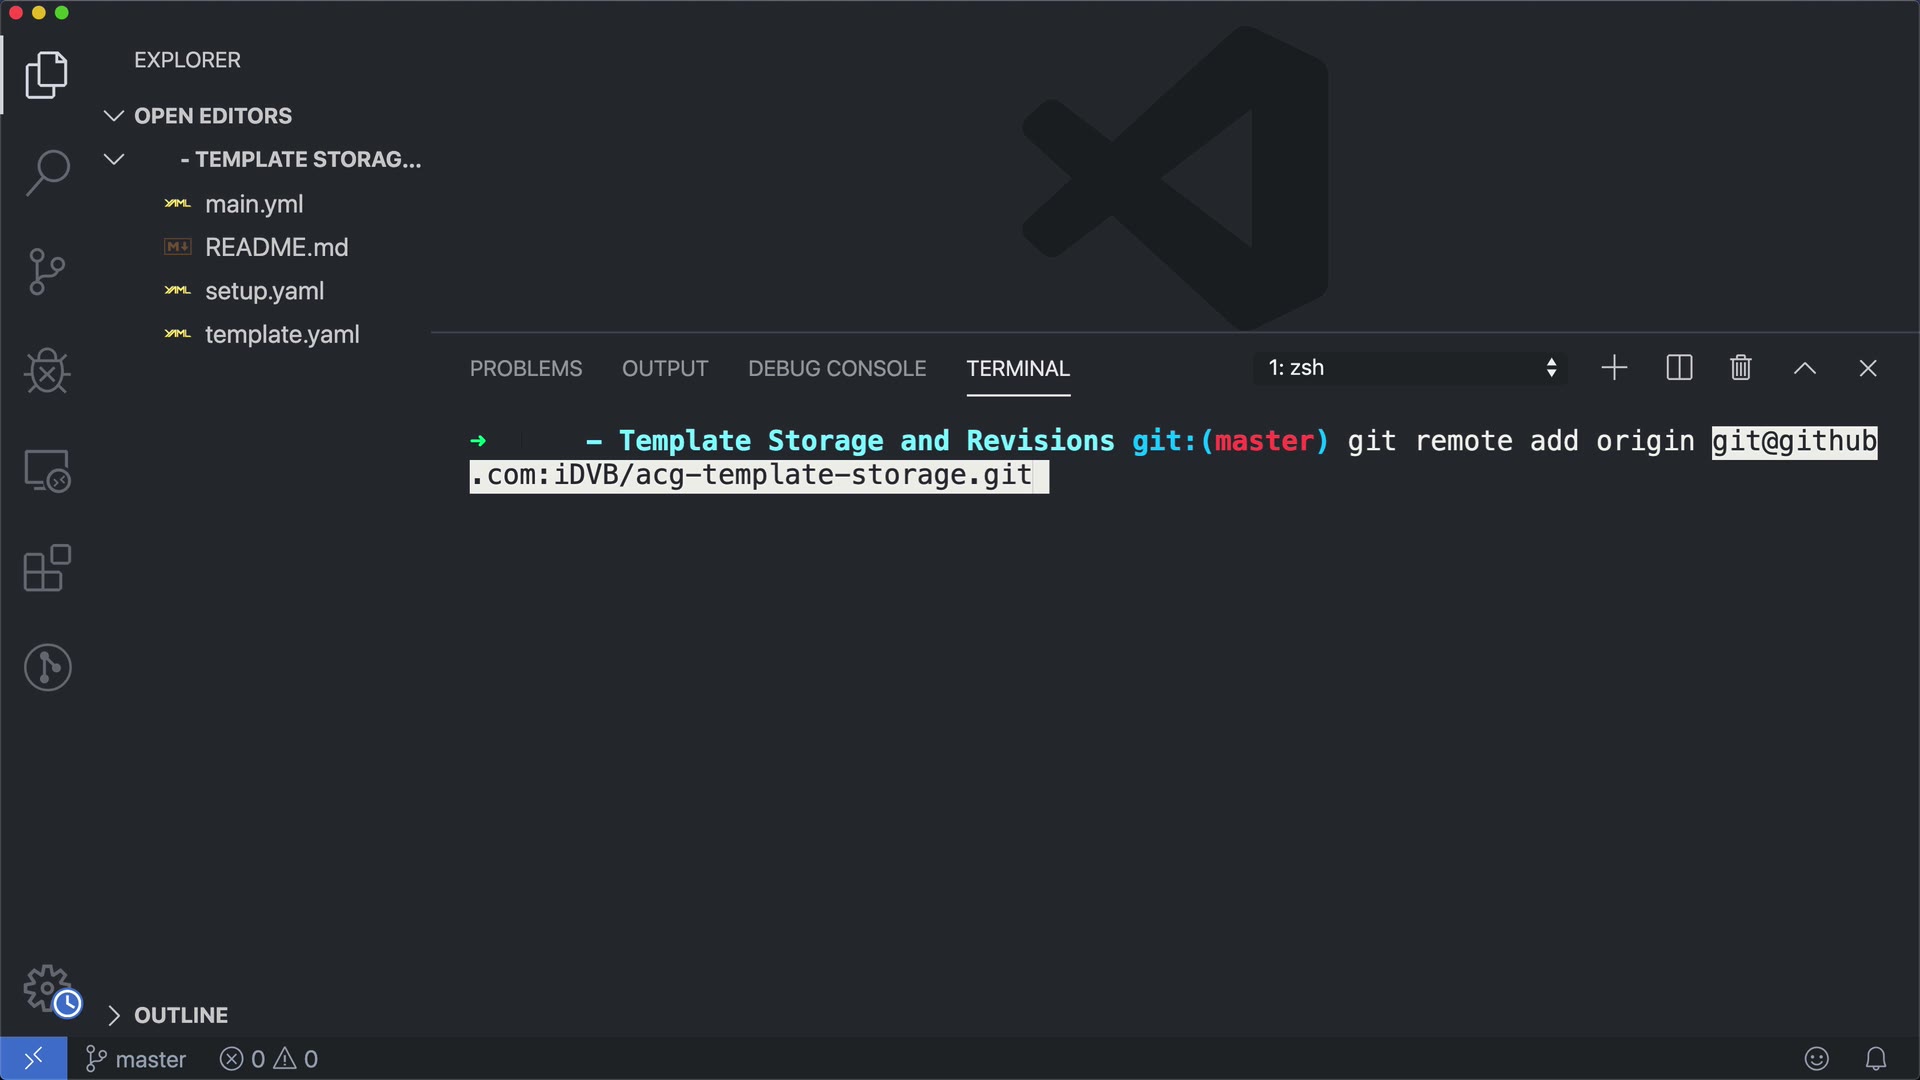Open the Extensions view
Image resolution: width=1920 pixels, height=1080 pixels.
pos(47,568)
